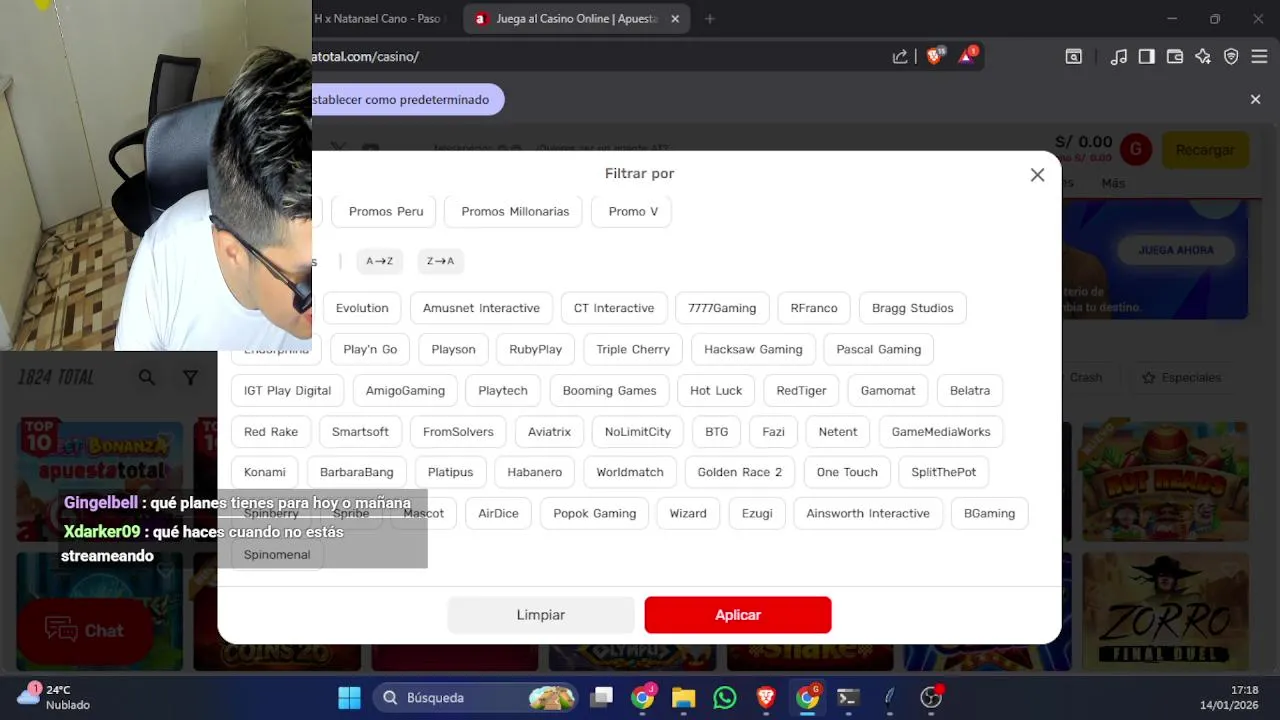Viewport: 1280px width, 720px height.
Task: Click the yellow Recargar button
Action: [x=1205, y=150]
